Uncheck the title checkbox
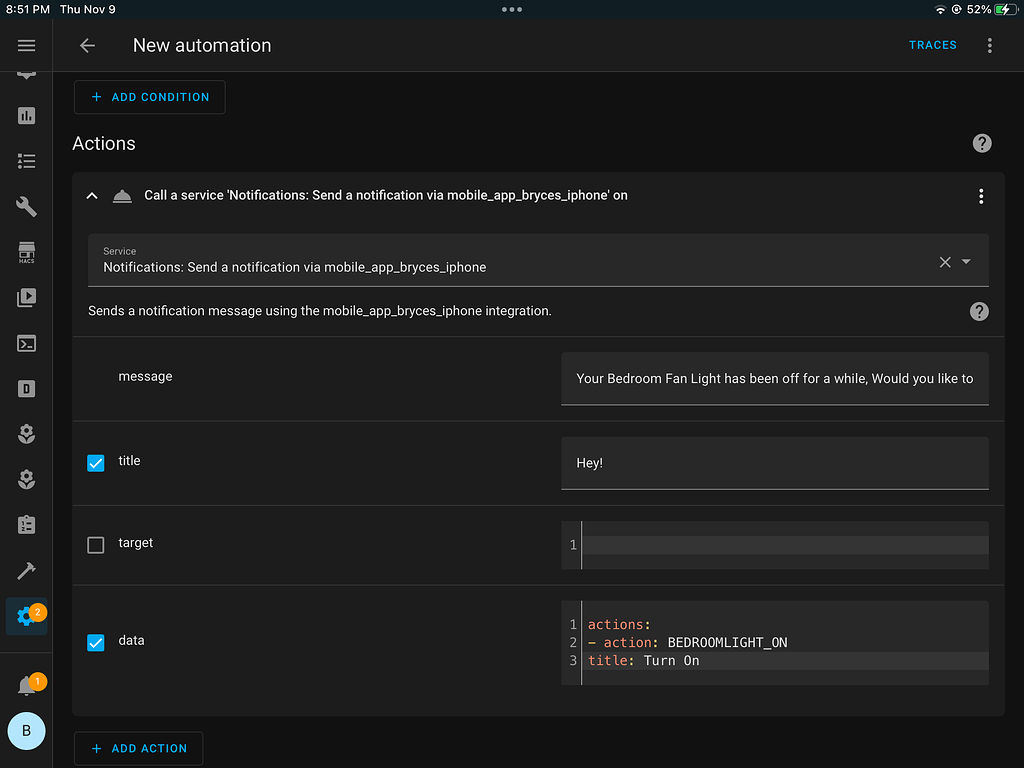Image resolution: width=1024 pixels, height=768 pixels. (x=95, y=463)
